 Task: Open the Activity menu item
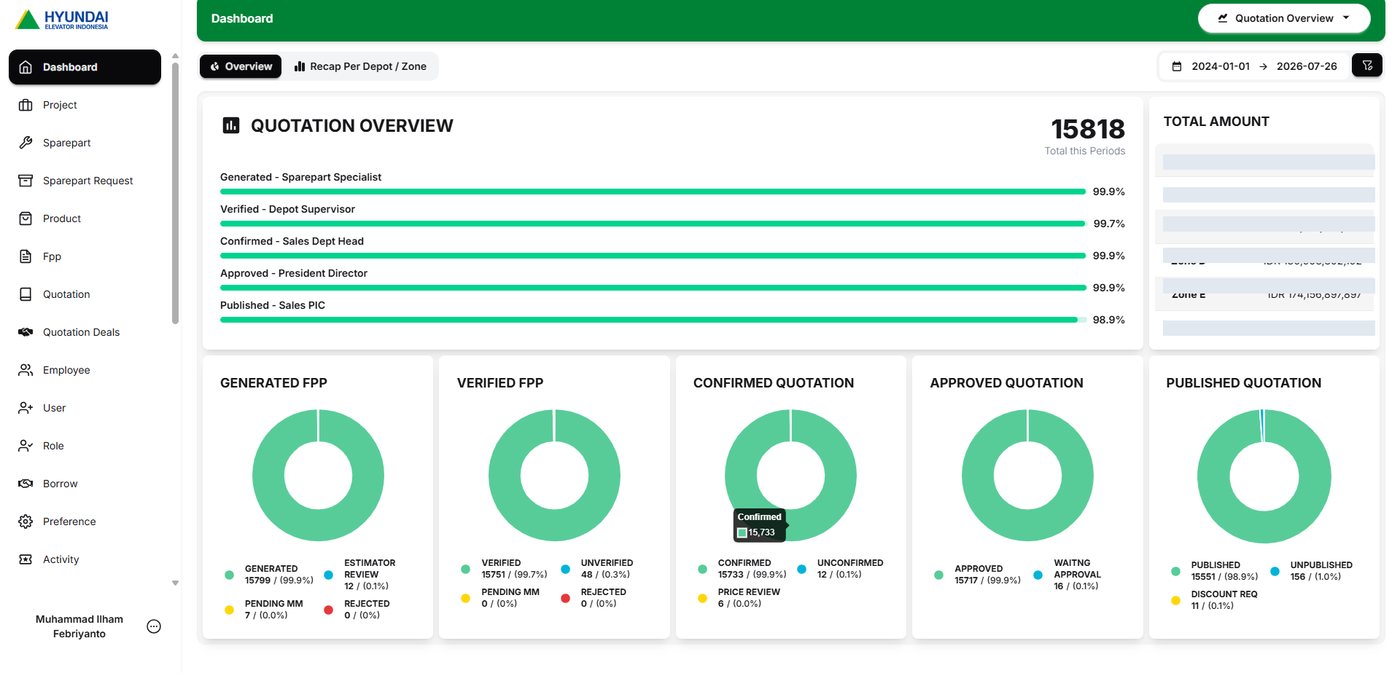tap(85, 560)
